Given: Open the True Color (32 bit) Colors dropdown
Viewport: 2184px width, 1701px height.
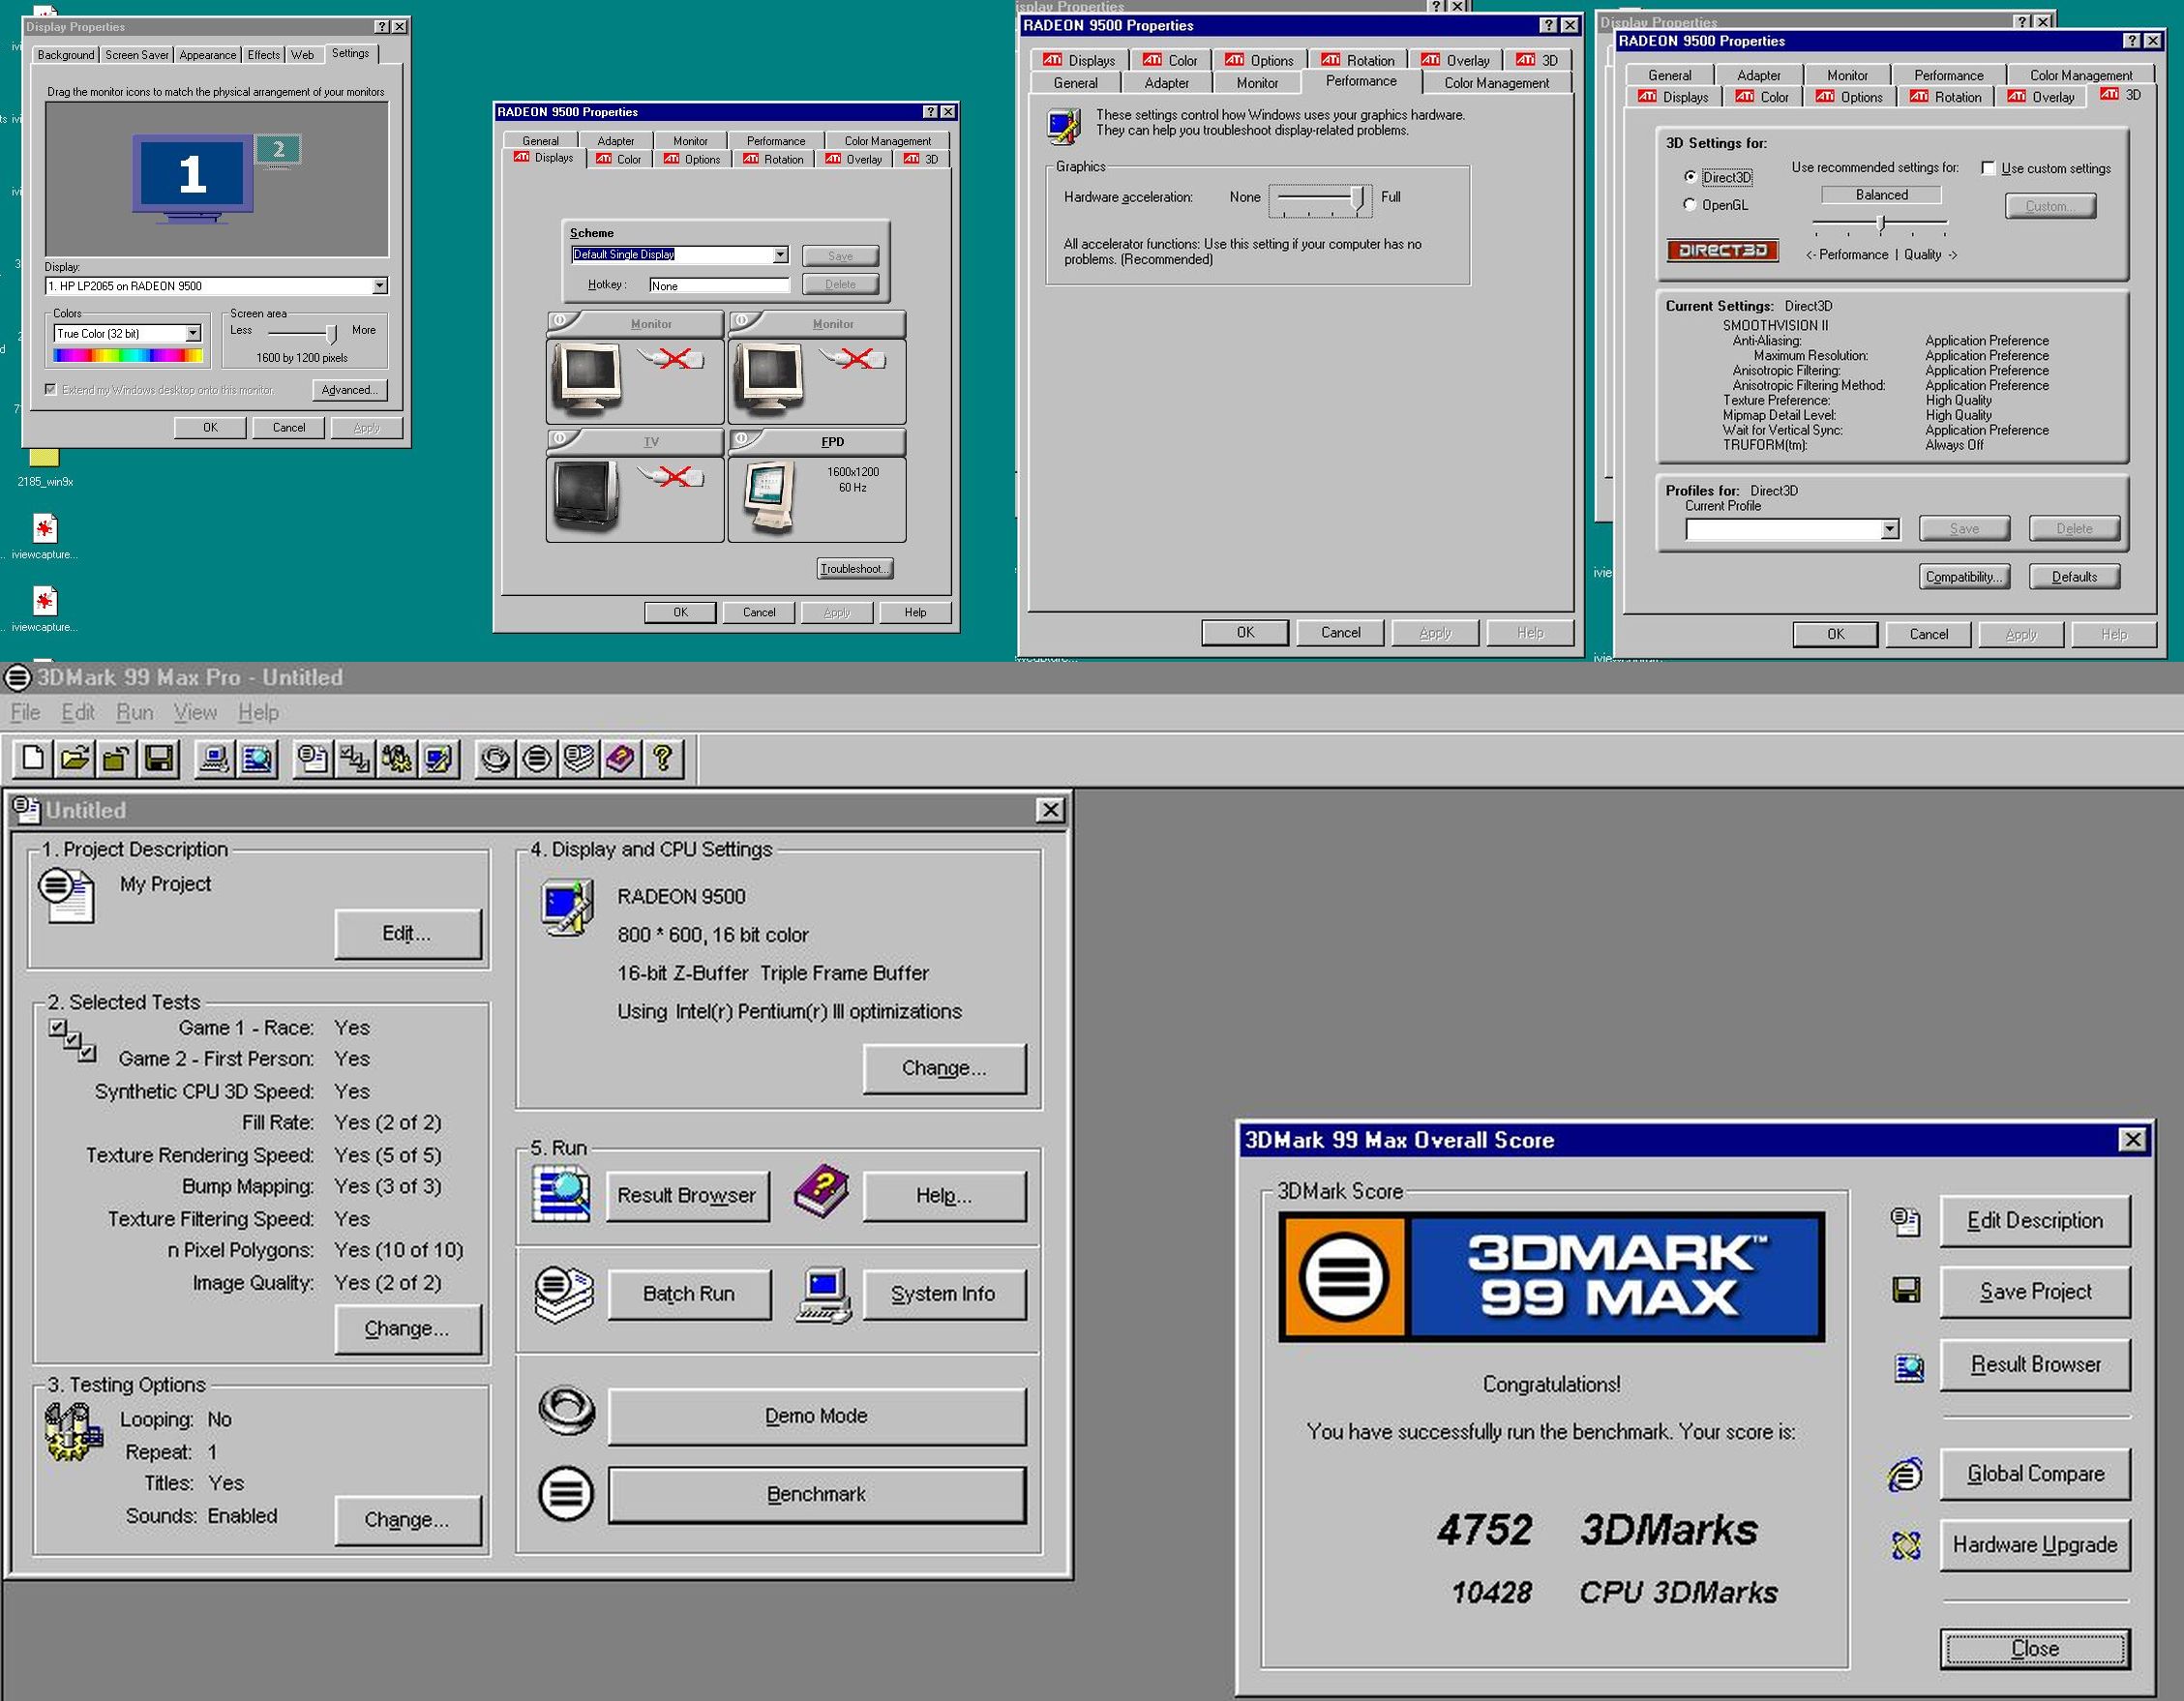Looking at the screenshot, I should click(x=193, y=333).
